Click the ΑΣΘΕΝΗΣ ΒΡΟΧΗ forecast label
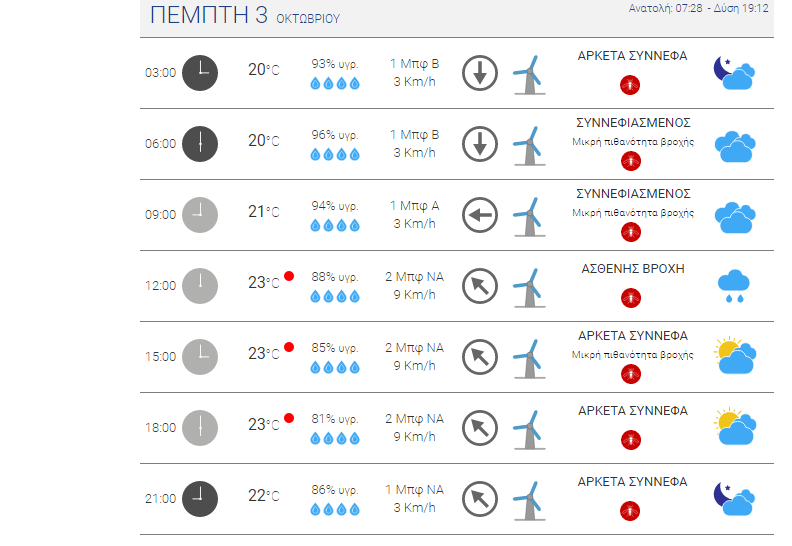Screen dimensions: 792x546 pos(633,269)
